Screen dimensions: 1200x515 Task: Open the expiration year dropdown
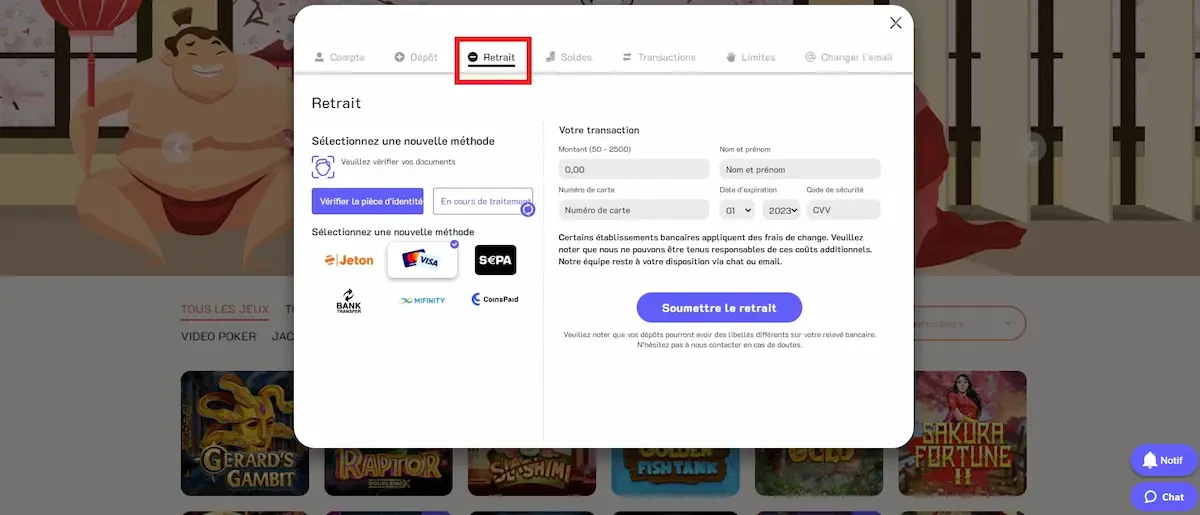coord(781,210)
